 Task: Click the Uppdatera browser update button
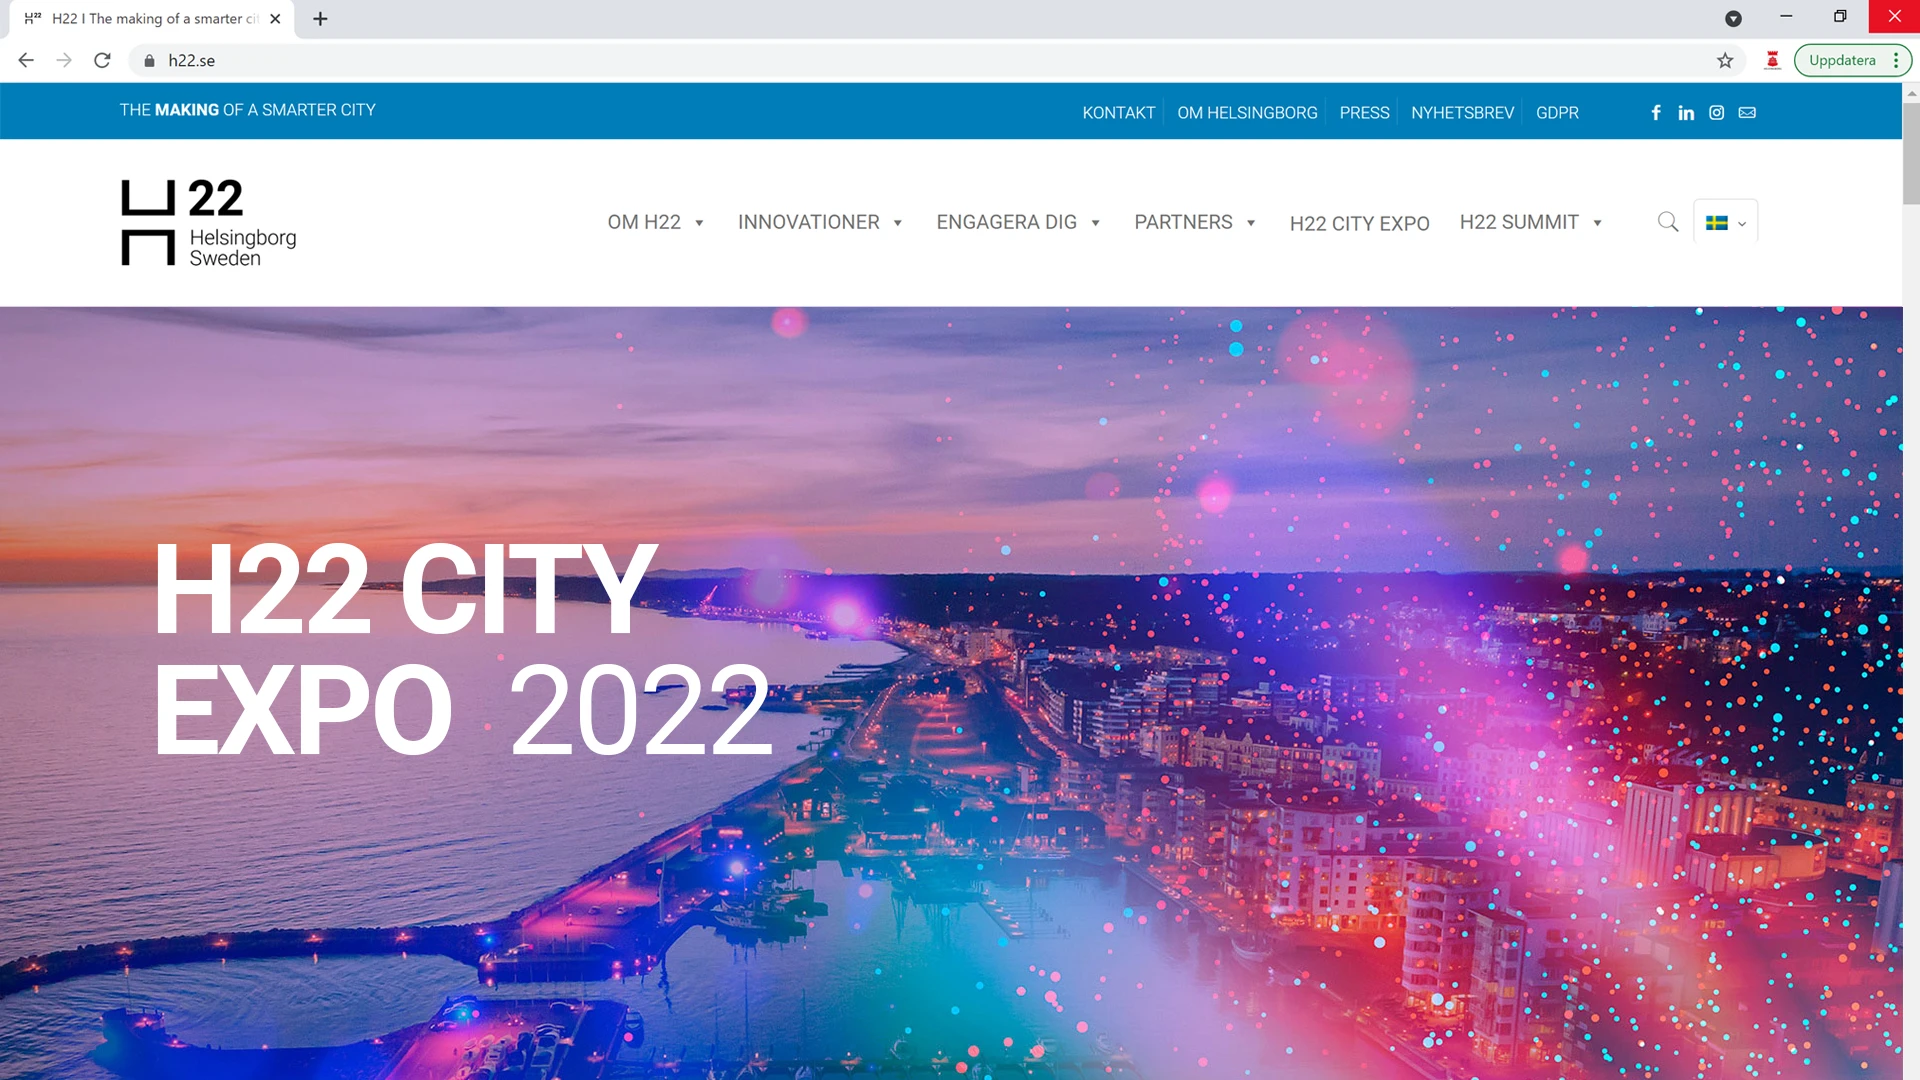1842,60
